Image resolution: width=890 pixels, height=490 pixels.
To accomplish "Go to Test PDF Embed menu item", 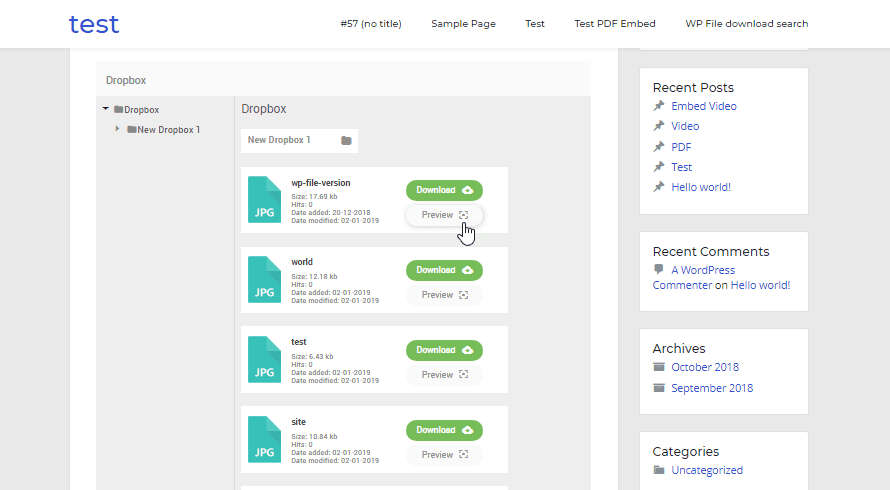I will tap(615, 24).
